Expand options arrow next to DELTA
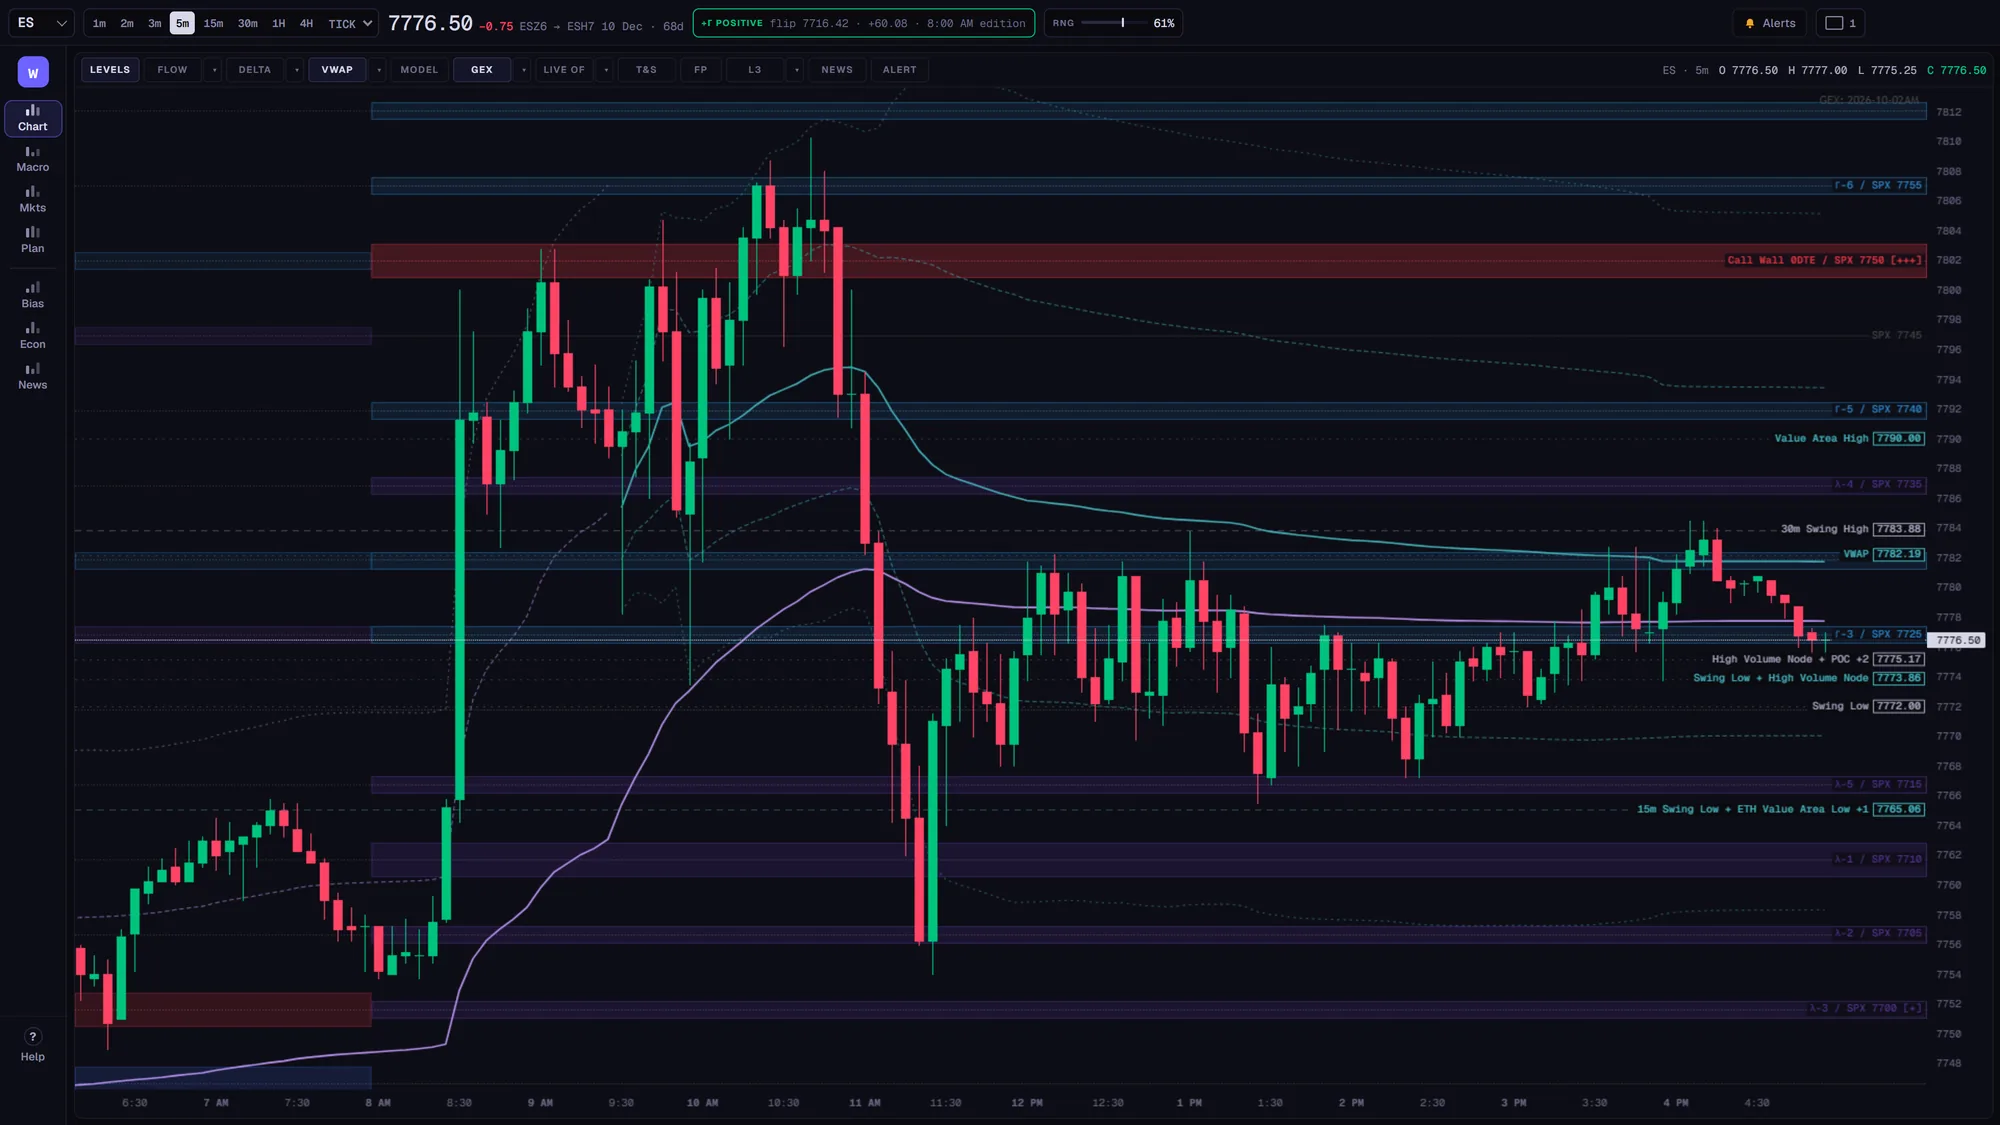This screenshot has height=1125, width=2000. [x=296, y=70]
